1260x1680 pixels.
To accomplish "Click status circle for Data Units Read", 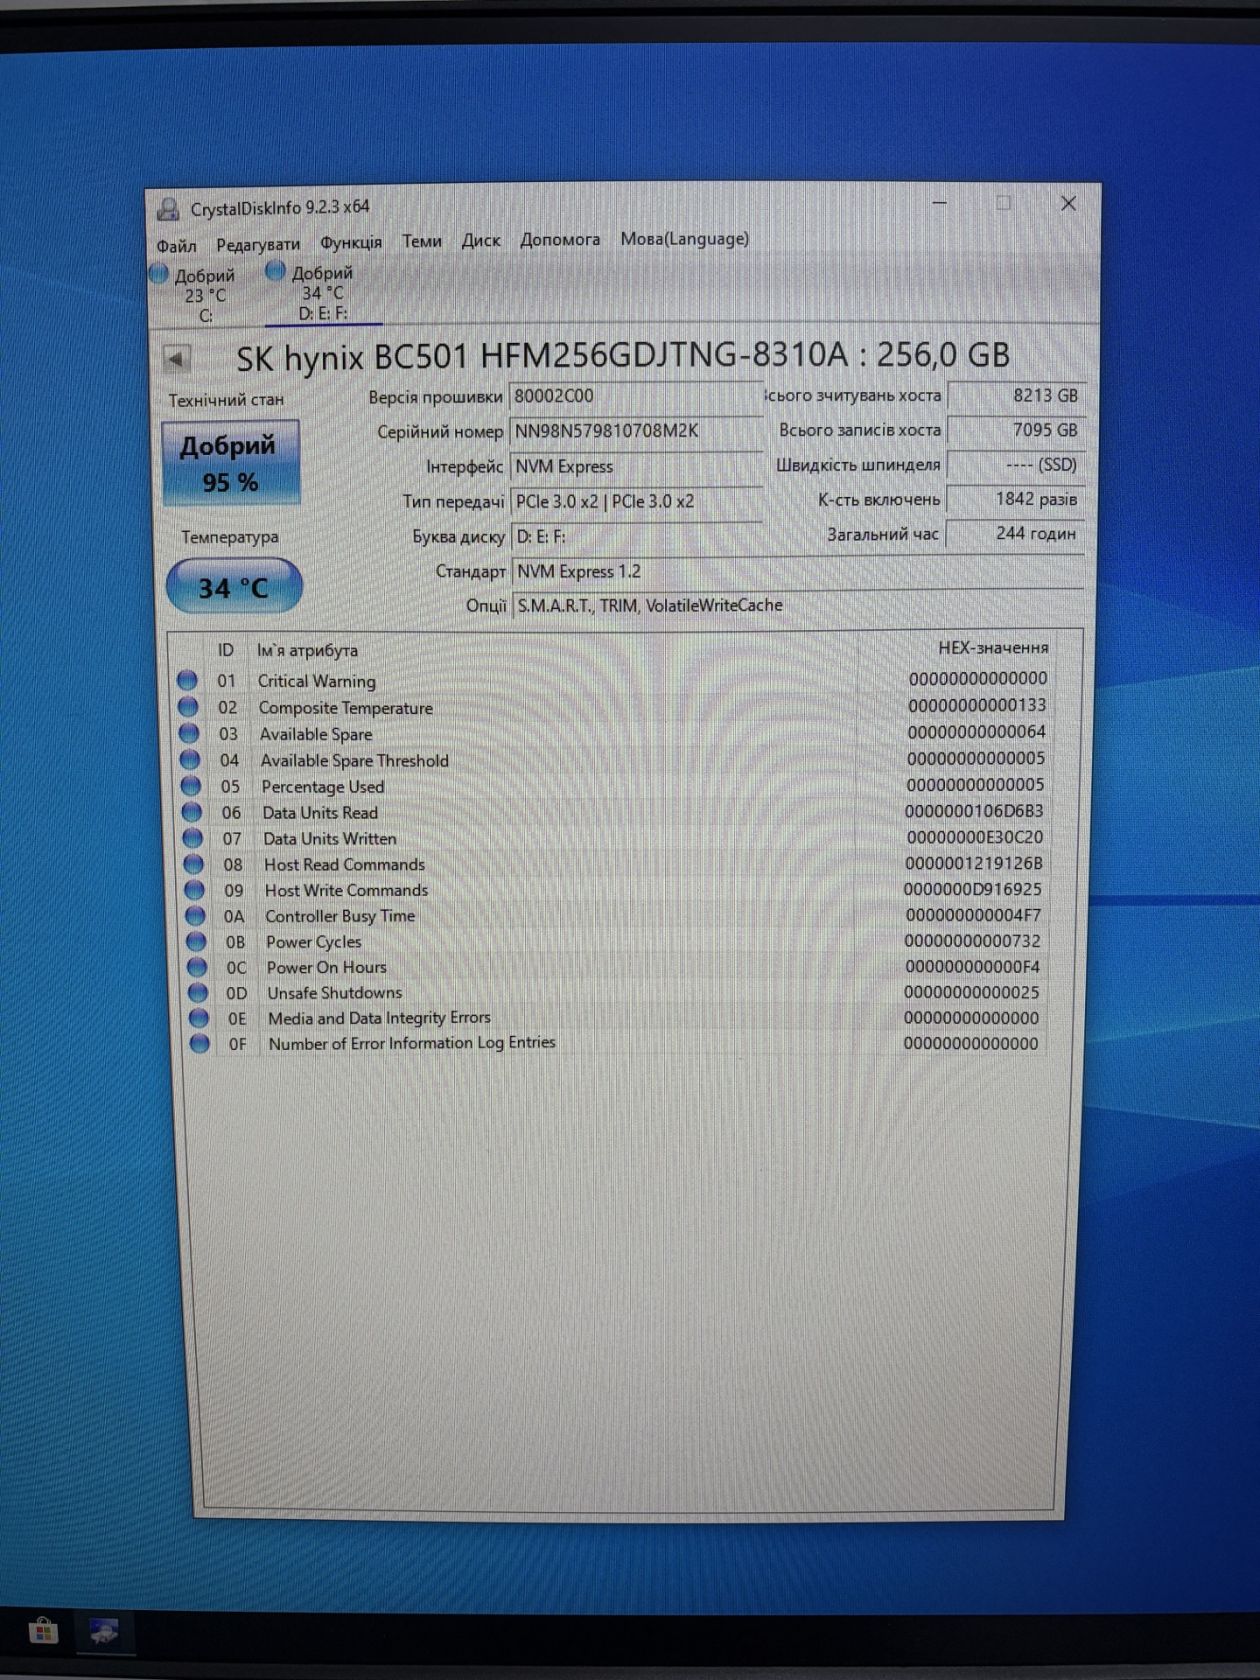I will pyautogui.click(x=192, y=812).
